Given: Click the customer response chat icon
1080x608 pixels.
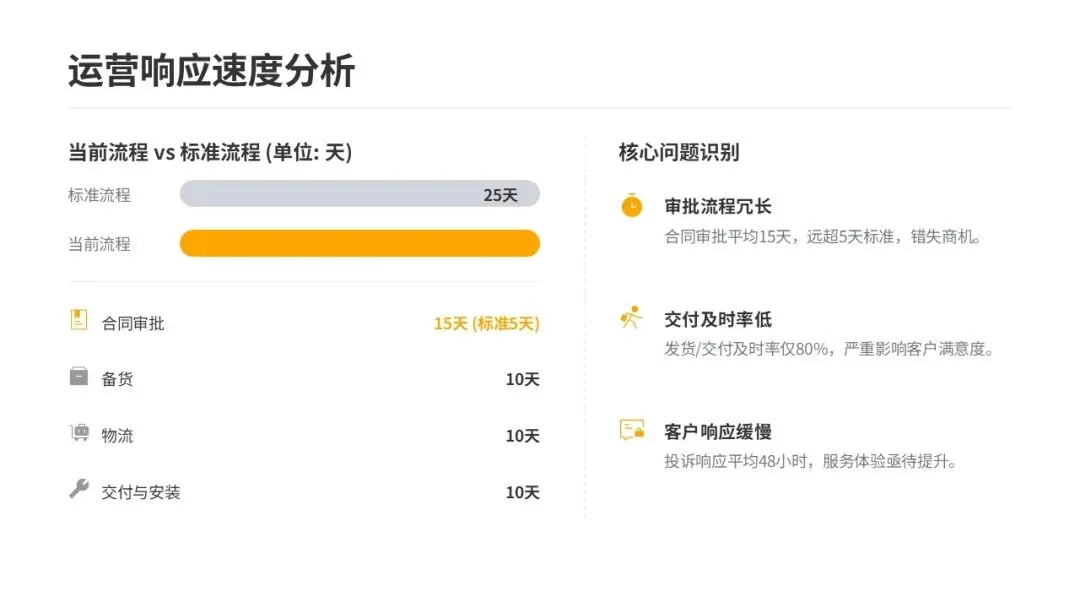Looking at the screenshot, I should point(631,431).
